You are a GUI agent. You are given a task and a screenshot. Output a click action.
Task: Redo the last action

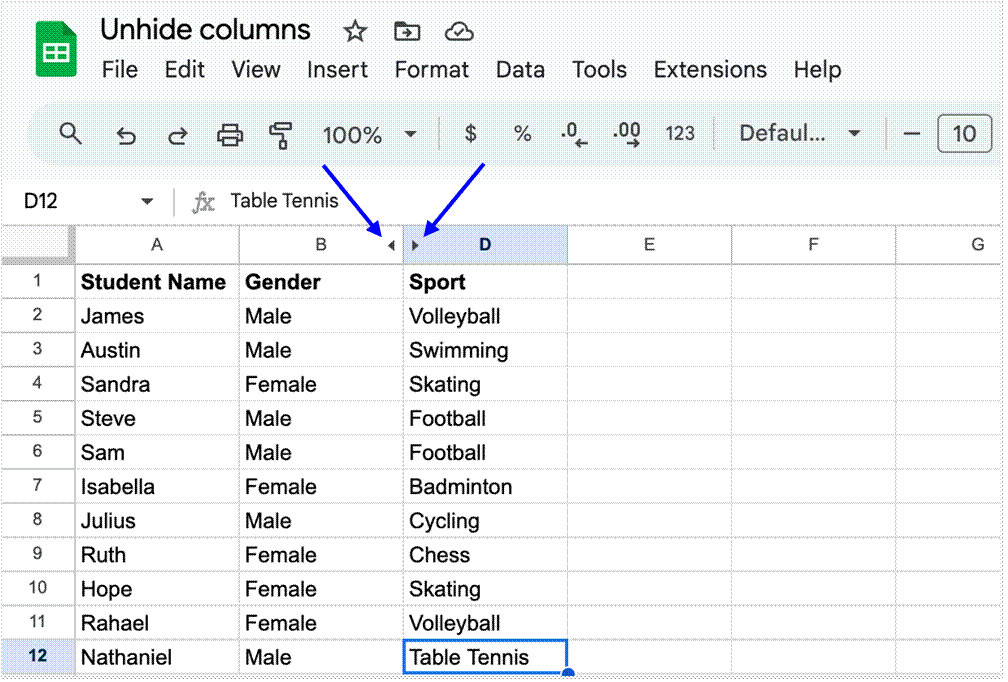[178, 133]
